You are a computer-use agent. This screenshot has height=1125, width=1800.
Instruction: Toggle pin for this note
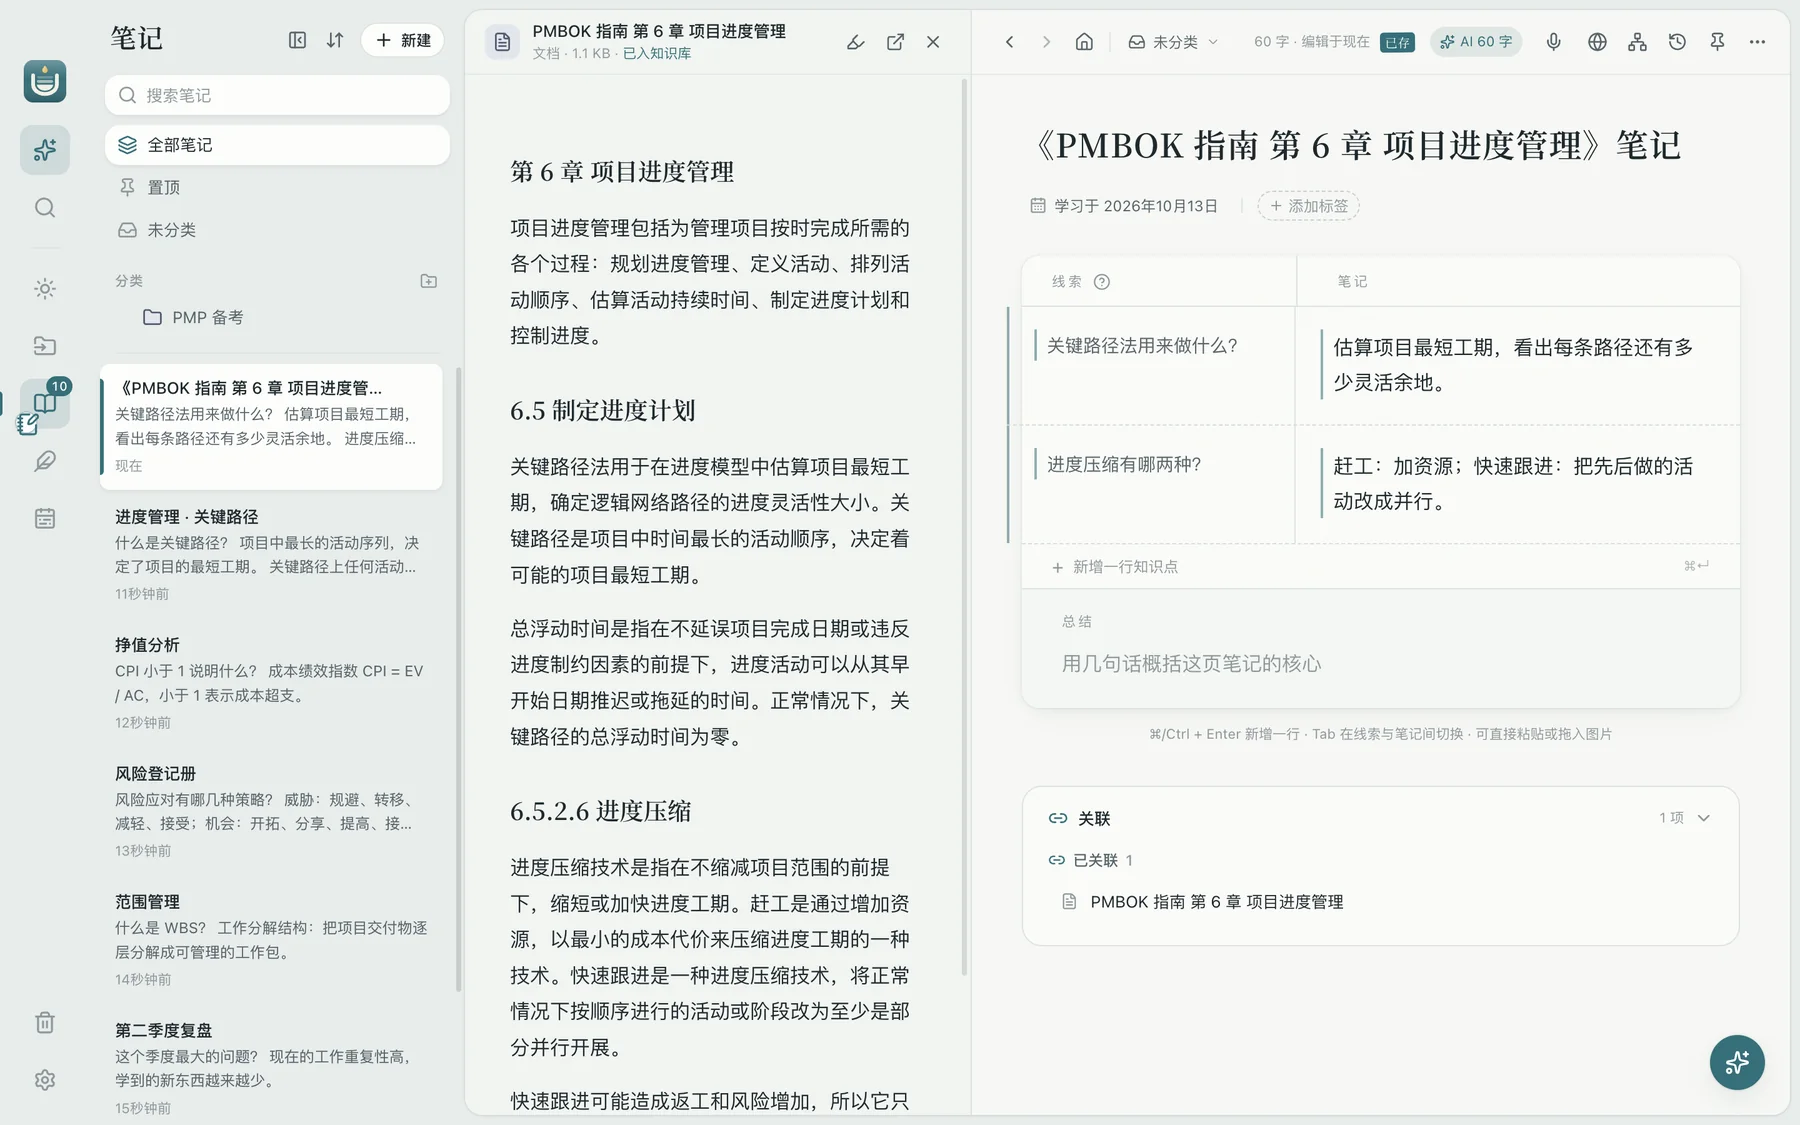(x=1717, y=42)
